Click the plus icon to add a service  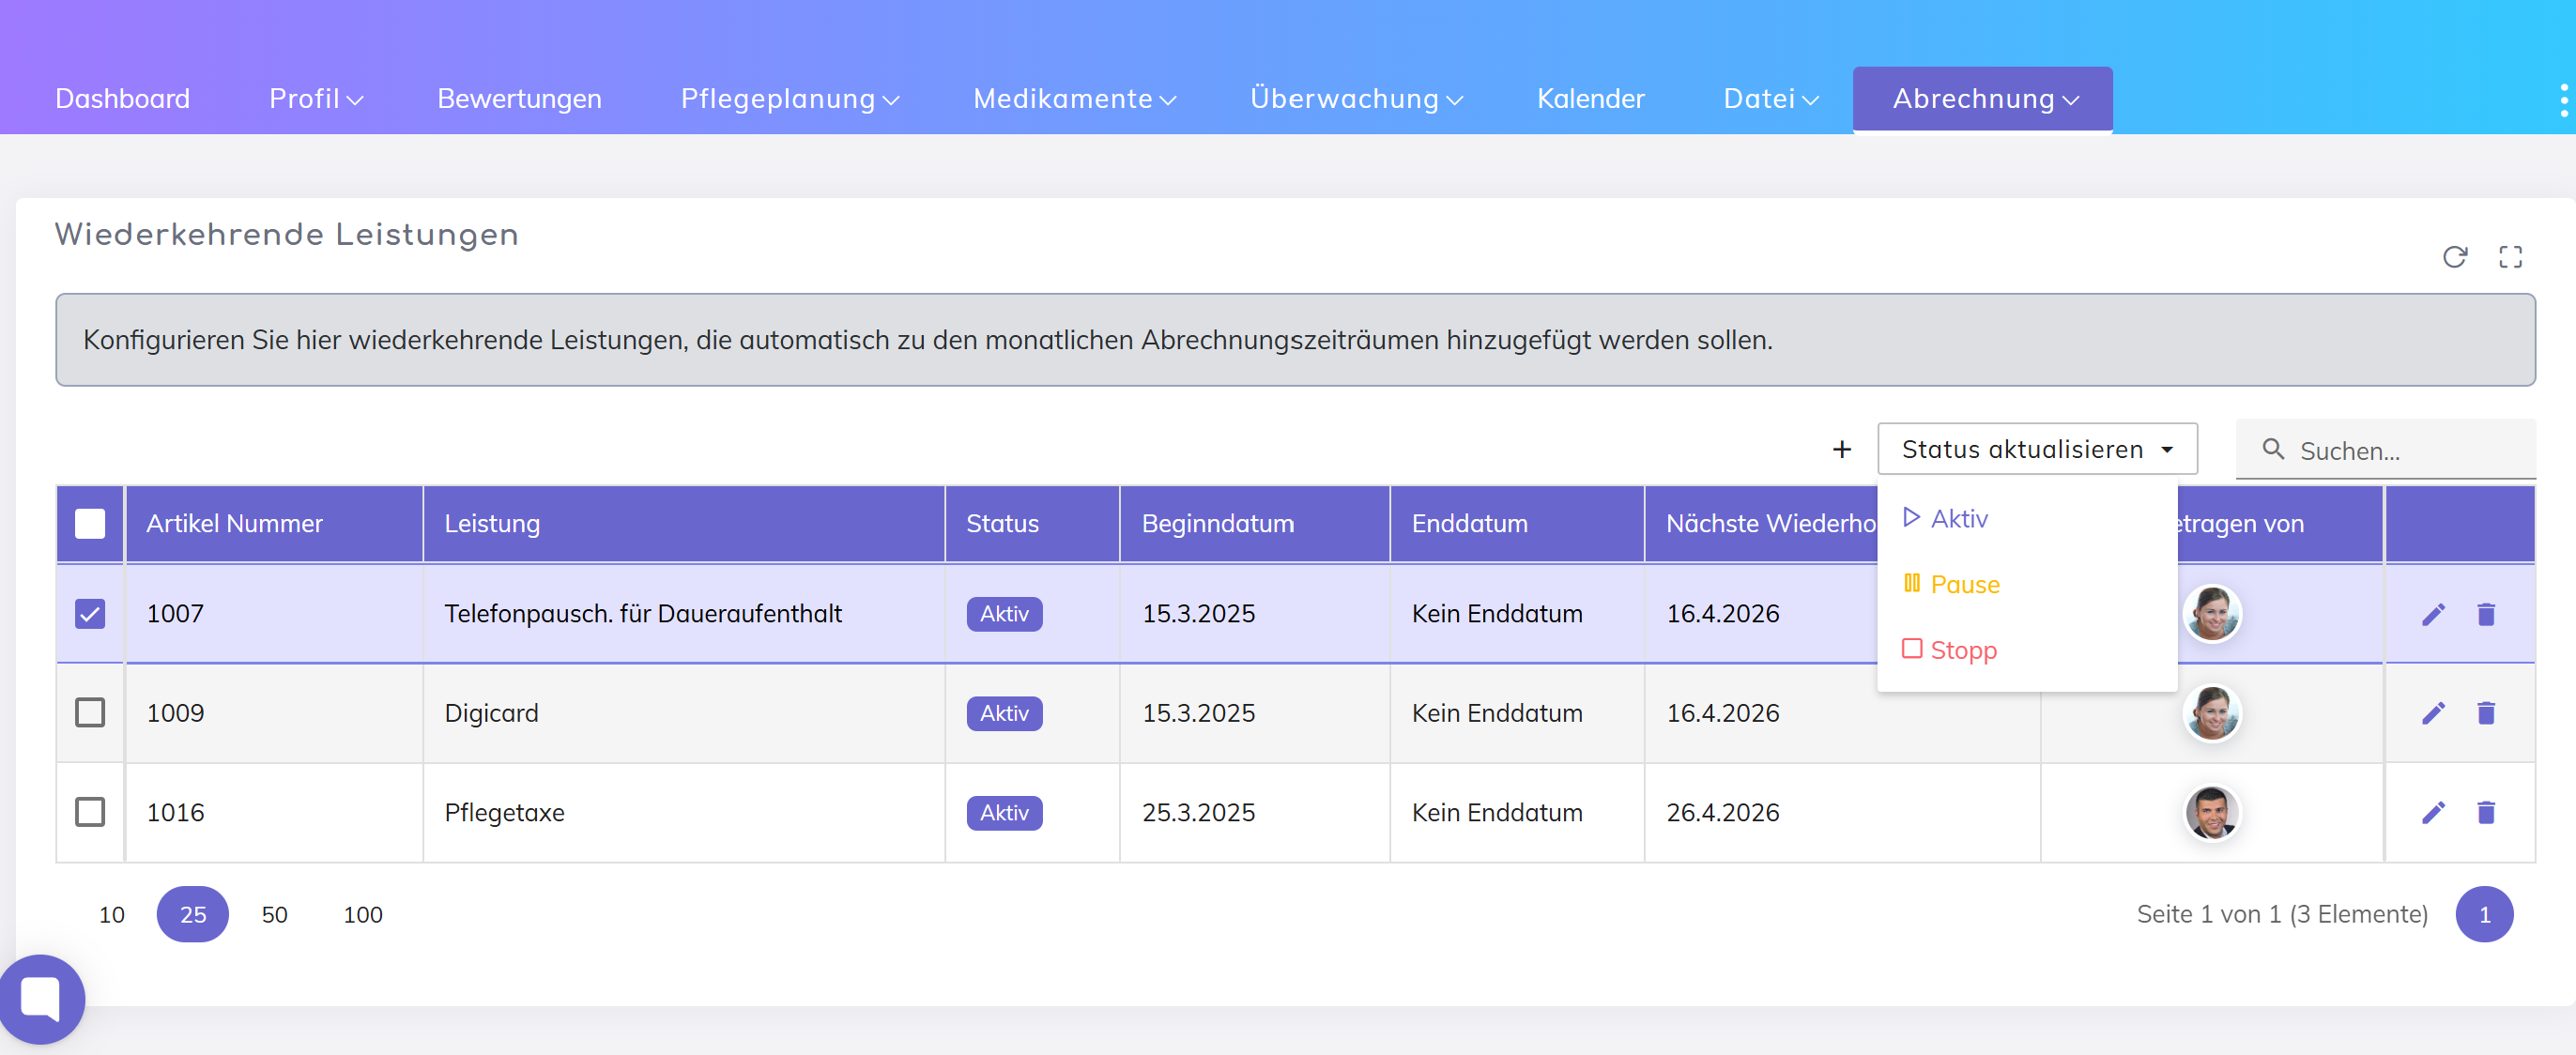(1841, 450)
